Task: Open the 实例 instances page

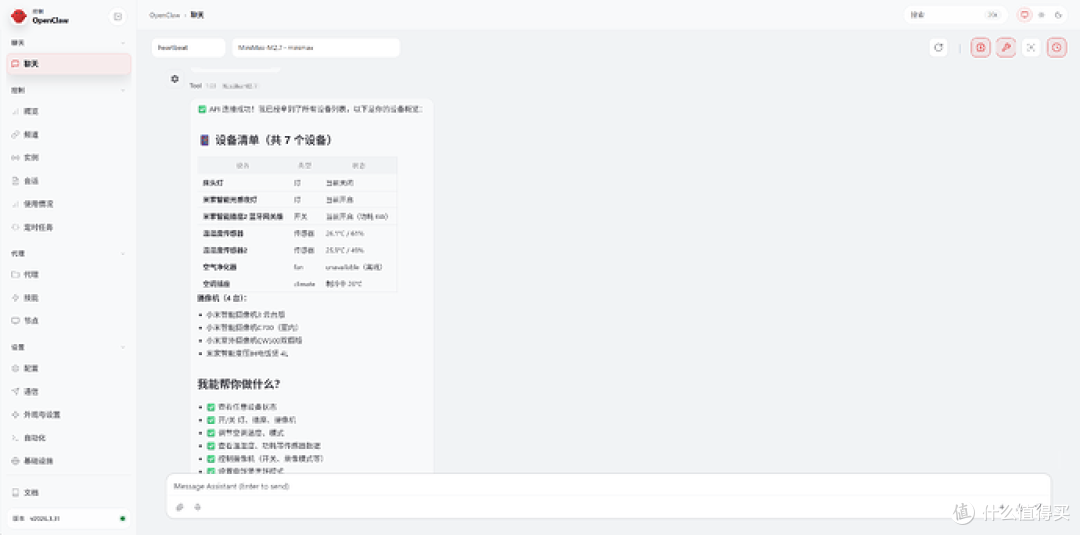Action: (69, 158)
